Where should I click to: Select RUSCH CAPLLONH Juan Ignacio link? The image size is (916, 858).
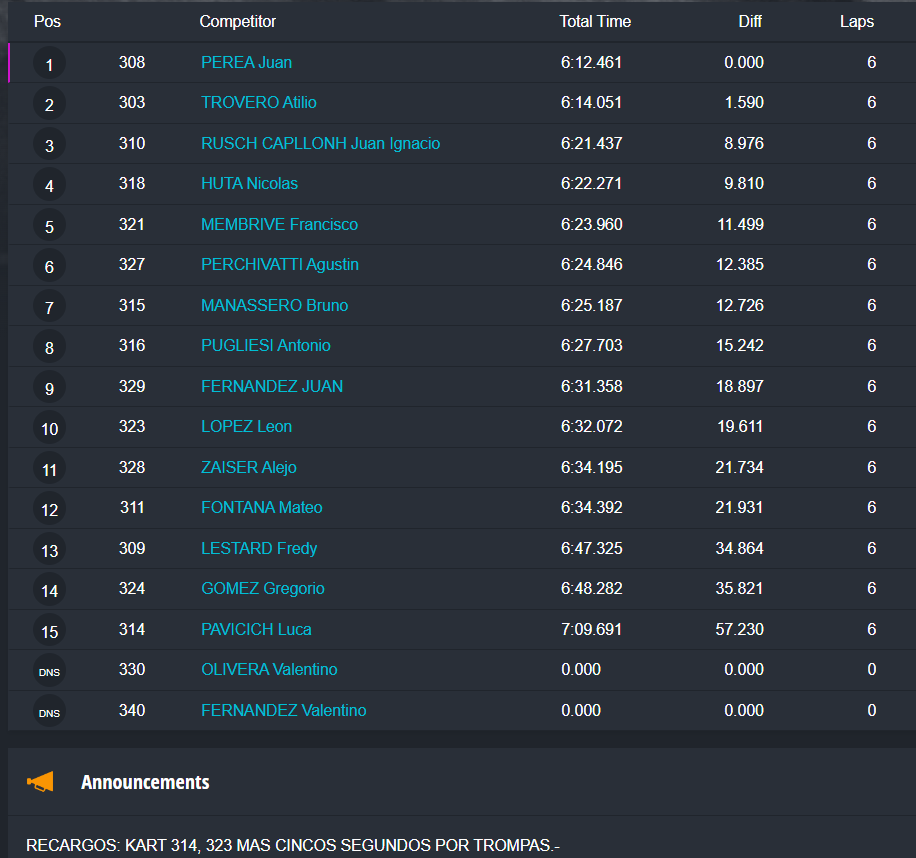(320, 143)
